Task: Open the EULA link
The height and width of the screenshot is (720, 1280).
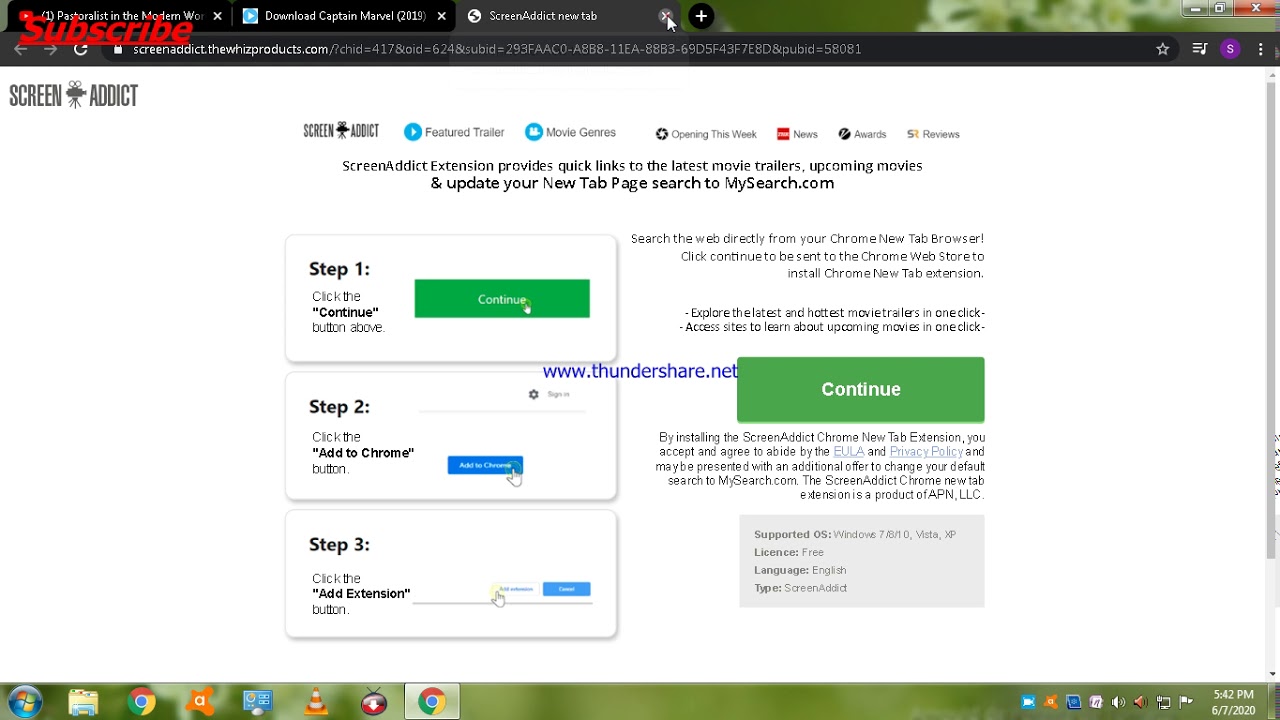Action: (848, 452)
